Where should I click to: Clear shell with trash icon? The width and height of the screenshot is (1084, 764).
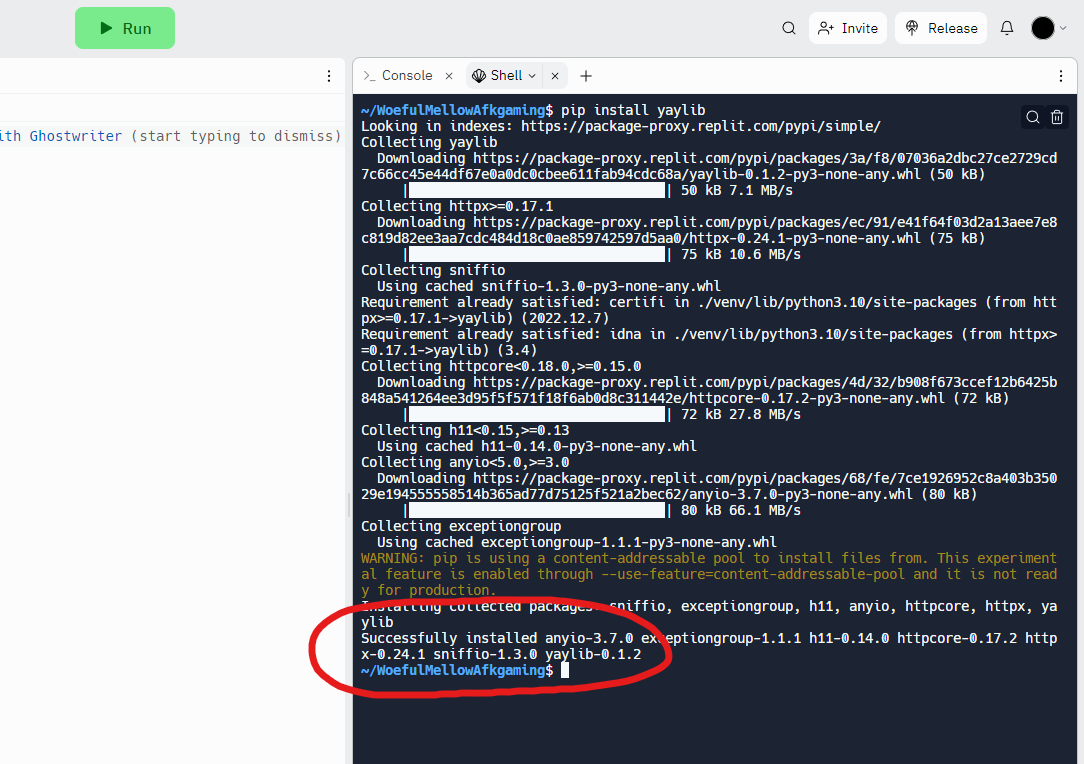(x=1056, y=117)
